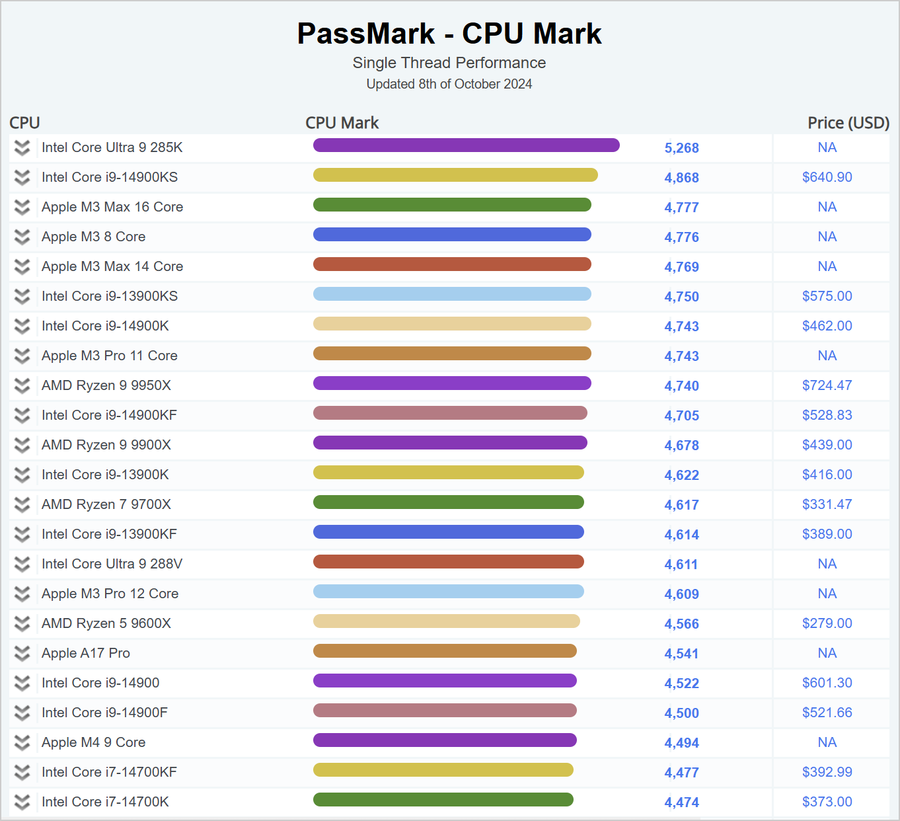
Task: Click the NA price for Intel Core Ultra 9 288V
Action: pyautogui.click(x=827, y=564)
